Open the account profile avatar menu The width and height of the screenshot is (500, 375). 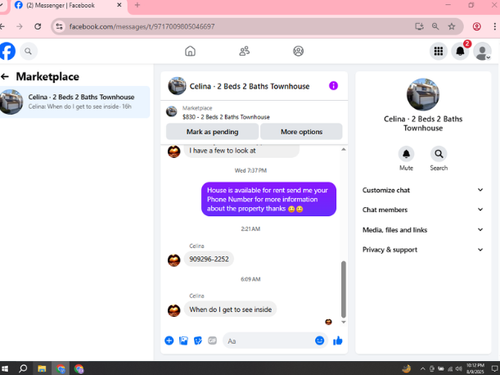tap(482, 52)
